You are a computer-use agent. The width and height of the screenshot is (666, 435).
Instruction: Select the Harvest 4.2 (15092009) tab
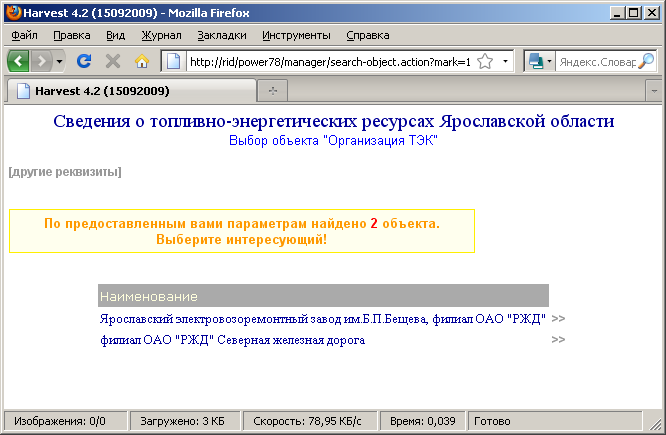(130, 91)
